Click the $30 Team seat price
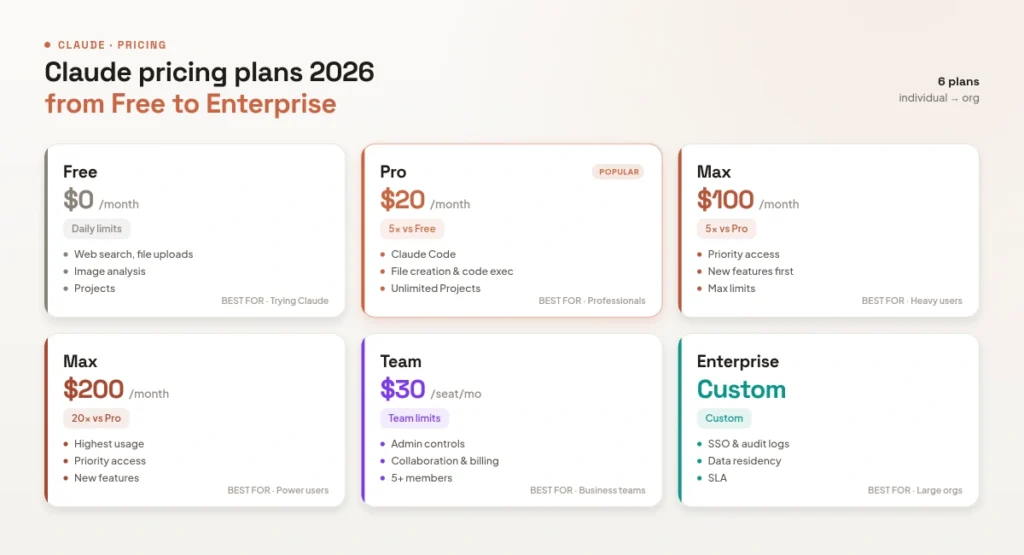1024x555 pixels. click(x=402, y=390)
